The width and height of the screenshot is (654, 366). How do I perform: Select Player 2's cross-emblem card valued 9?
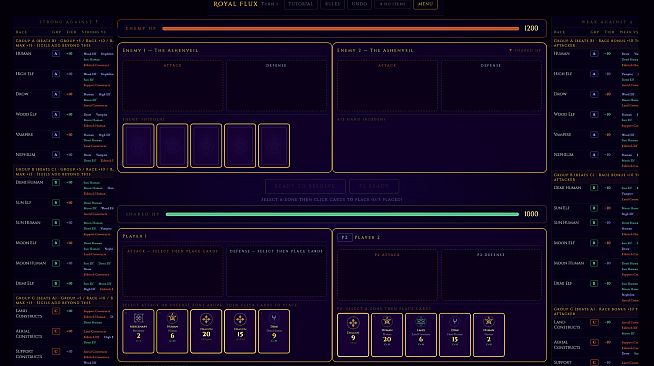click(x=353, y=335)
